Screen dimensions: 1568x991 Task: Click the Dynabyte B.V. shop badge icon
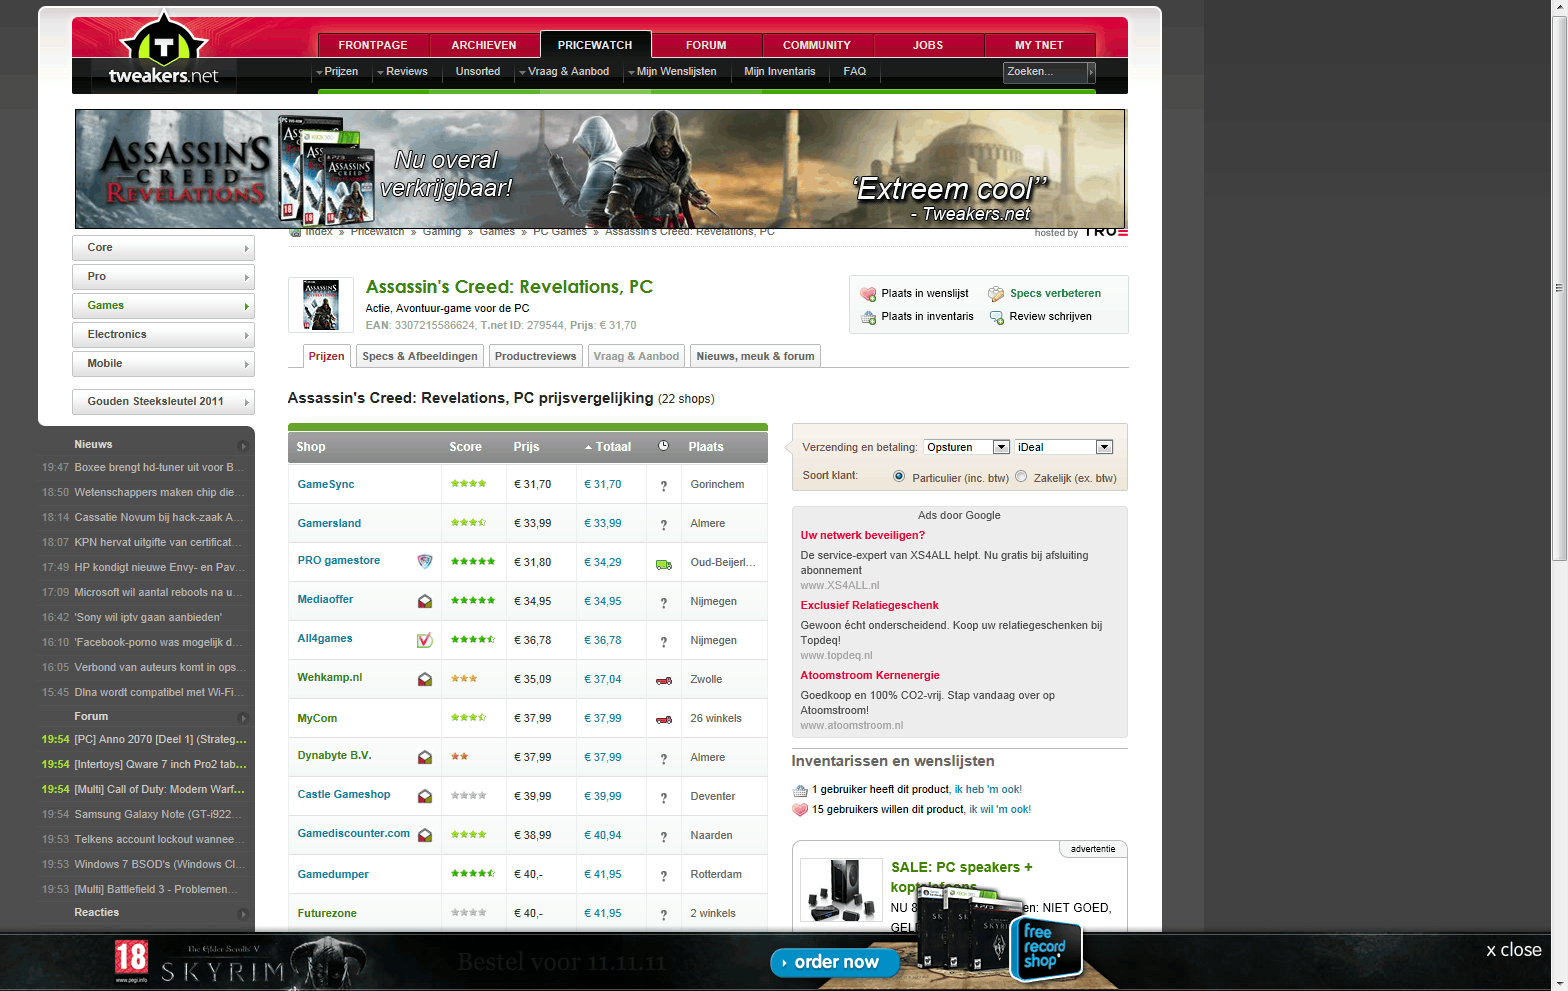coord(425,757)
